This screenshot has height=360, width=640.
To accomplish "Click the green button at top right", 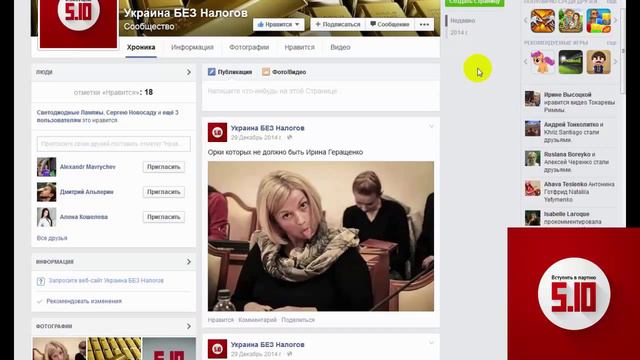I will pyautogui.click(x=474, y=3).
